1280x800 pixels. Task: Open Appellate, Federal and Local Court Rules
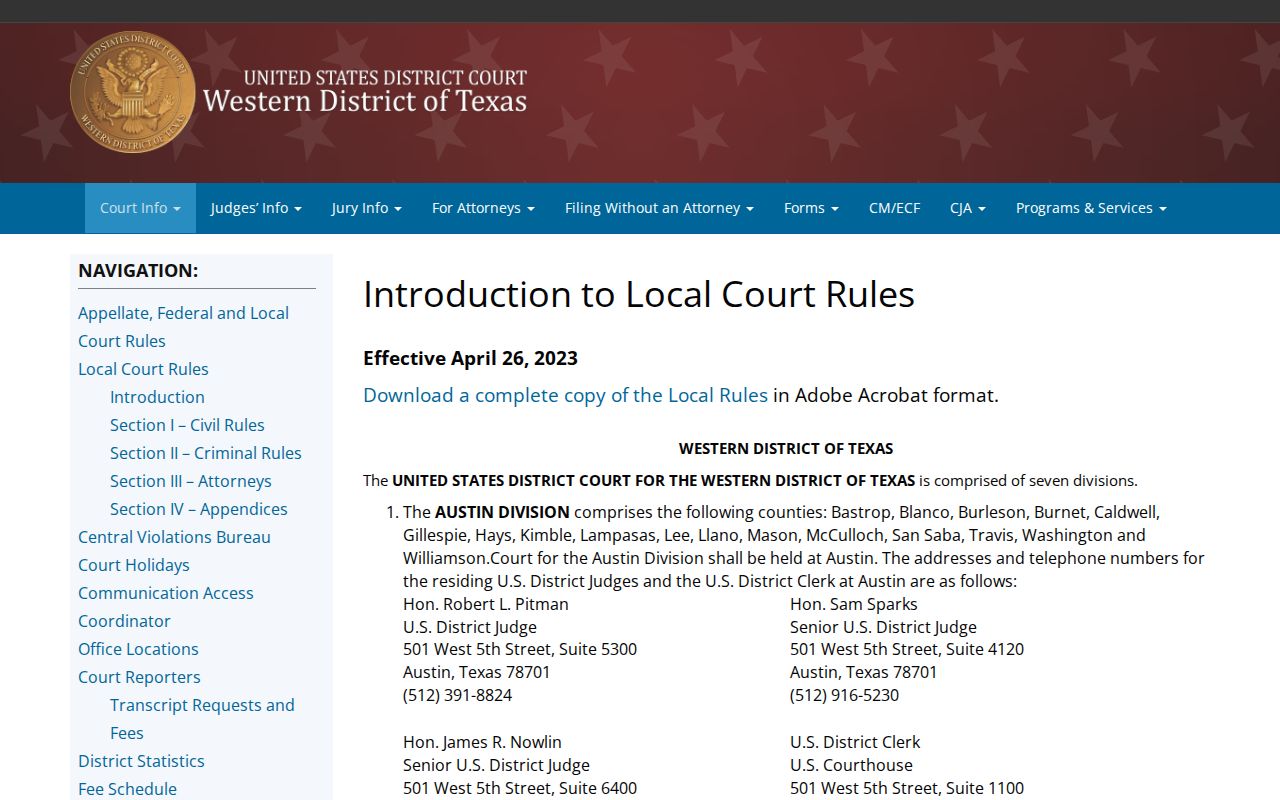(x=183, y=327)
